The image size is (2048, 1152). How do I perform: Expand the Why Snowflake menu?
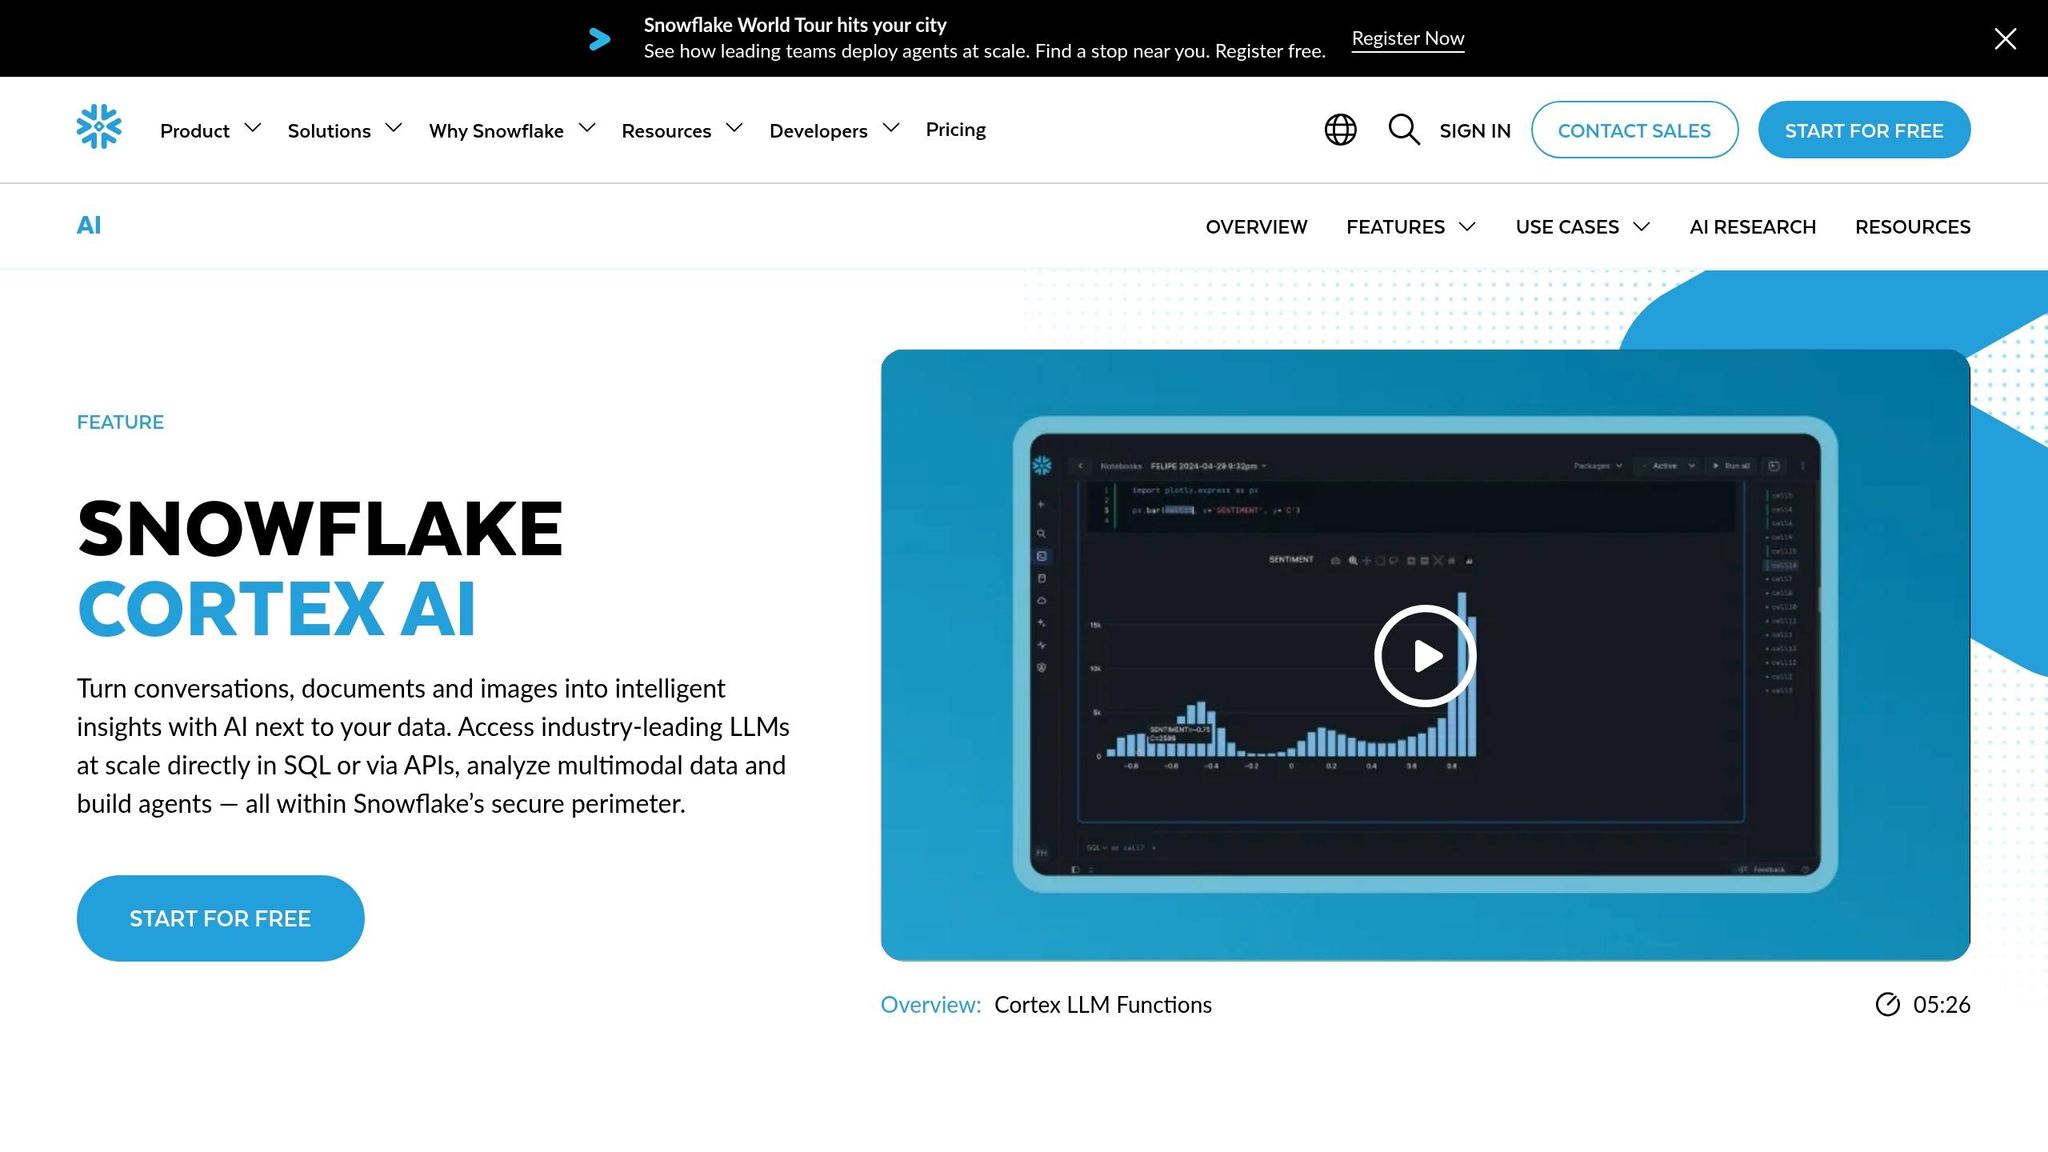click(x=512, y=130)
